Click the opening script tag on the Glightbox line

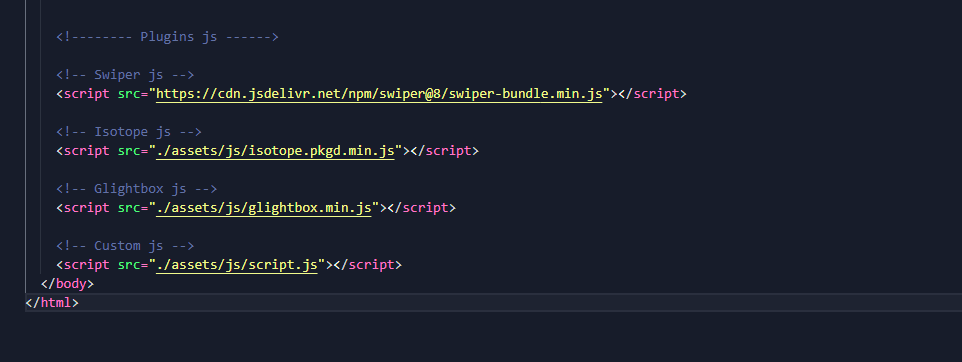tap(83, 208)
